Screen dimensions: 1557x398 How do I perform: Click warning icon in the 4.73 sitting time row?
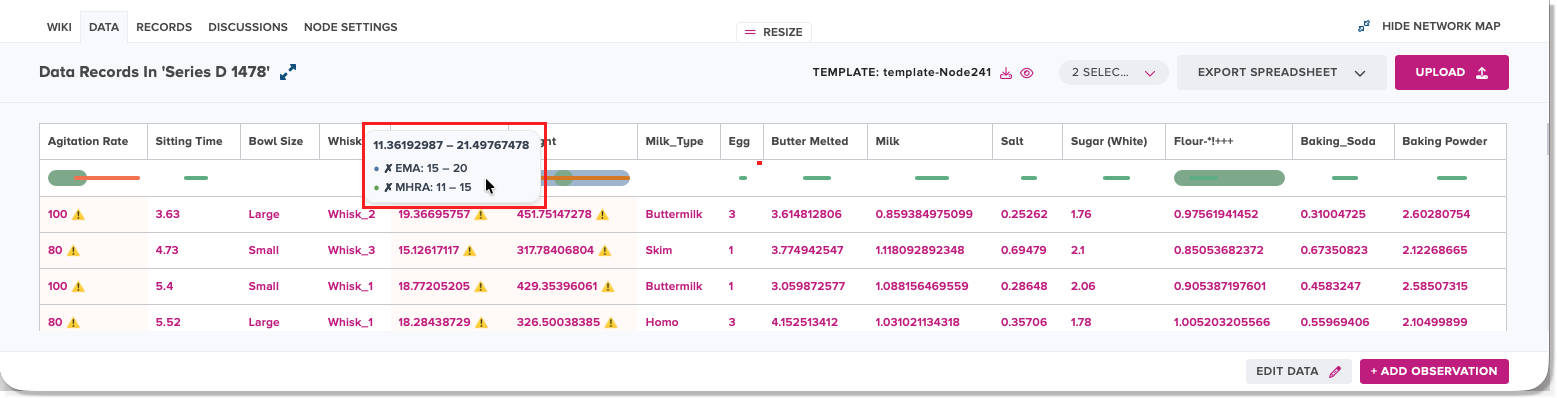[72, 250]
